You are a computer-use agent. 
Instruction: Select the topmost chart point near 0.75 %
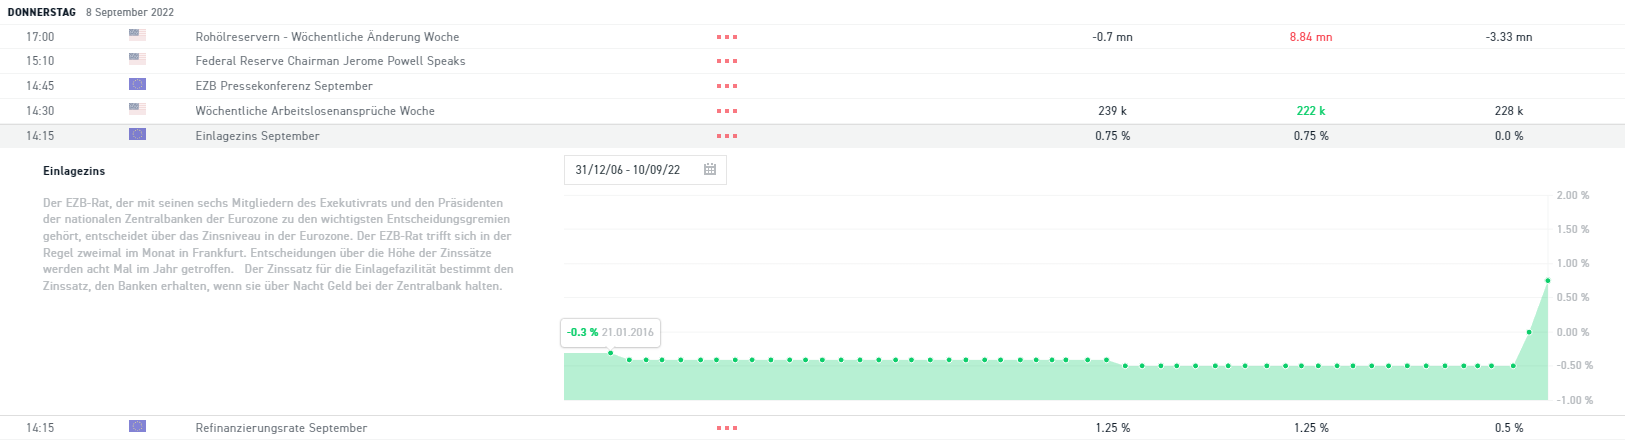pos(1547,281)
